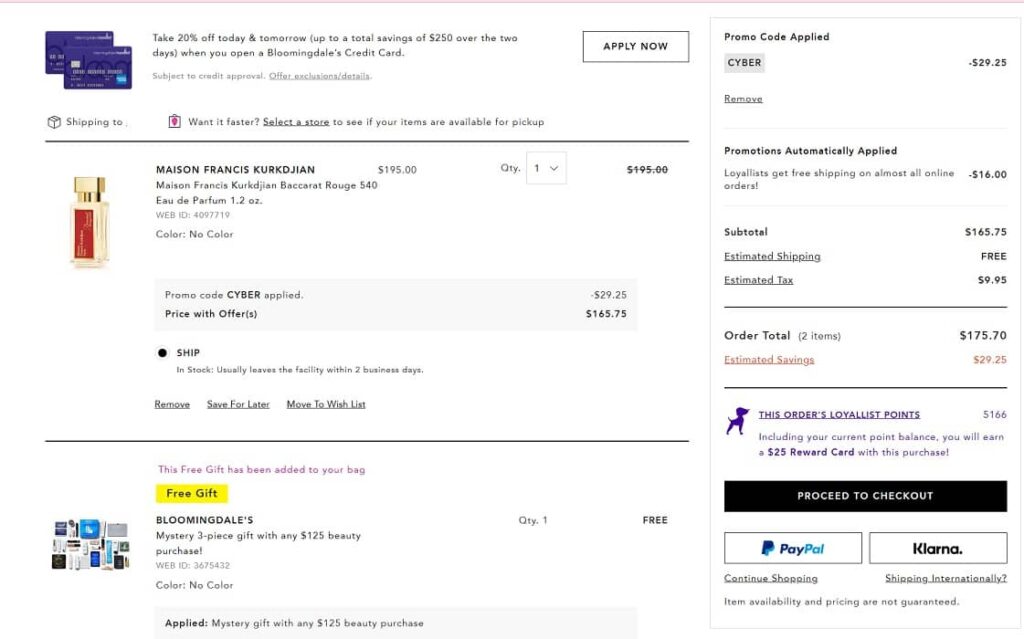Open the mystery free gift thumbnail
Image resolution: width=1024 pixels, height=639 pixels.
coord(90,544)
